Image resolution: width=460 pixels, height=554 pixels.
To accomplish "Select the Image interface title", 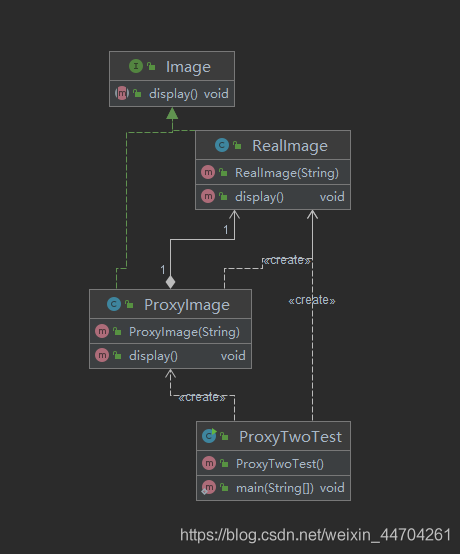I will (x=188, y=67).
